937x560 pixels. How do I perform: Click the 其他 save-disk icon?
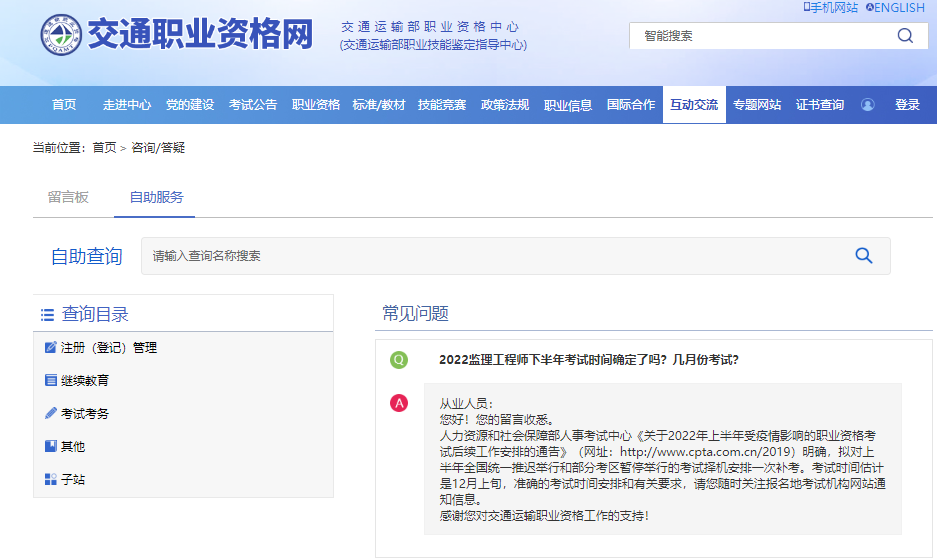coord(51,446)
